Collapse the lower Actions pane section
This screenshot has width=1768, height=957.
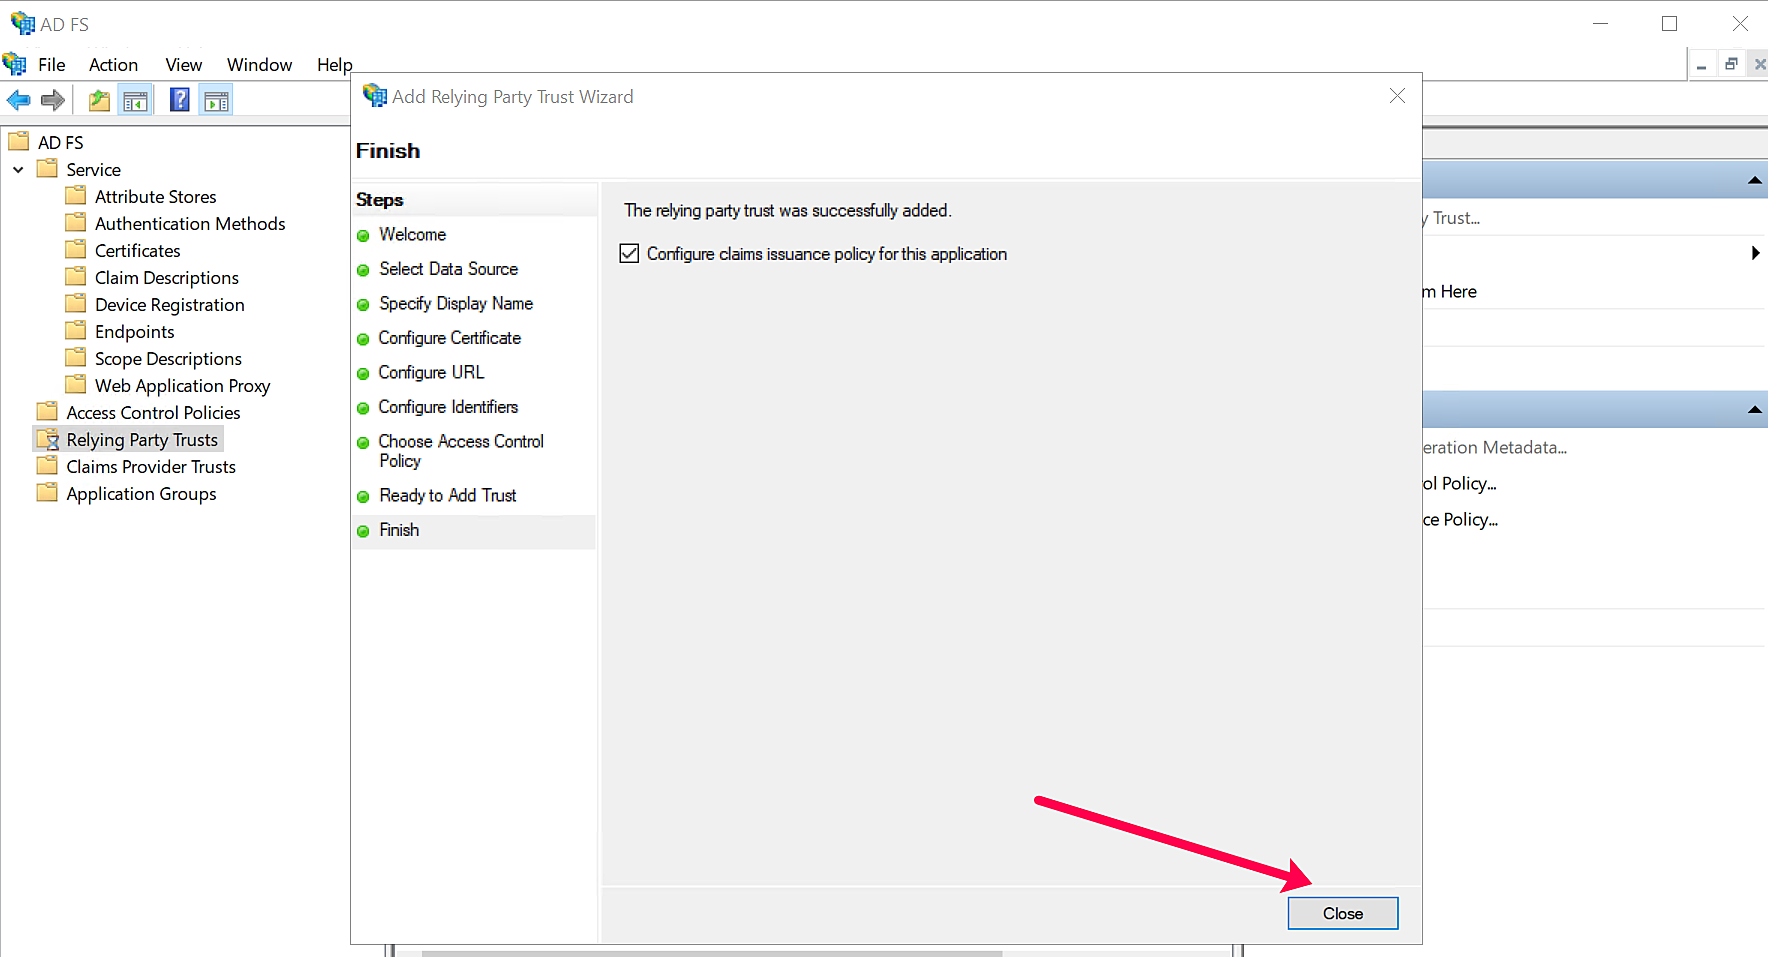tap(1754, 410)
